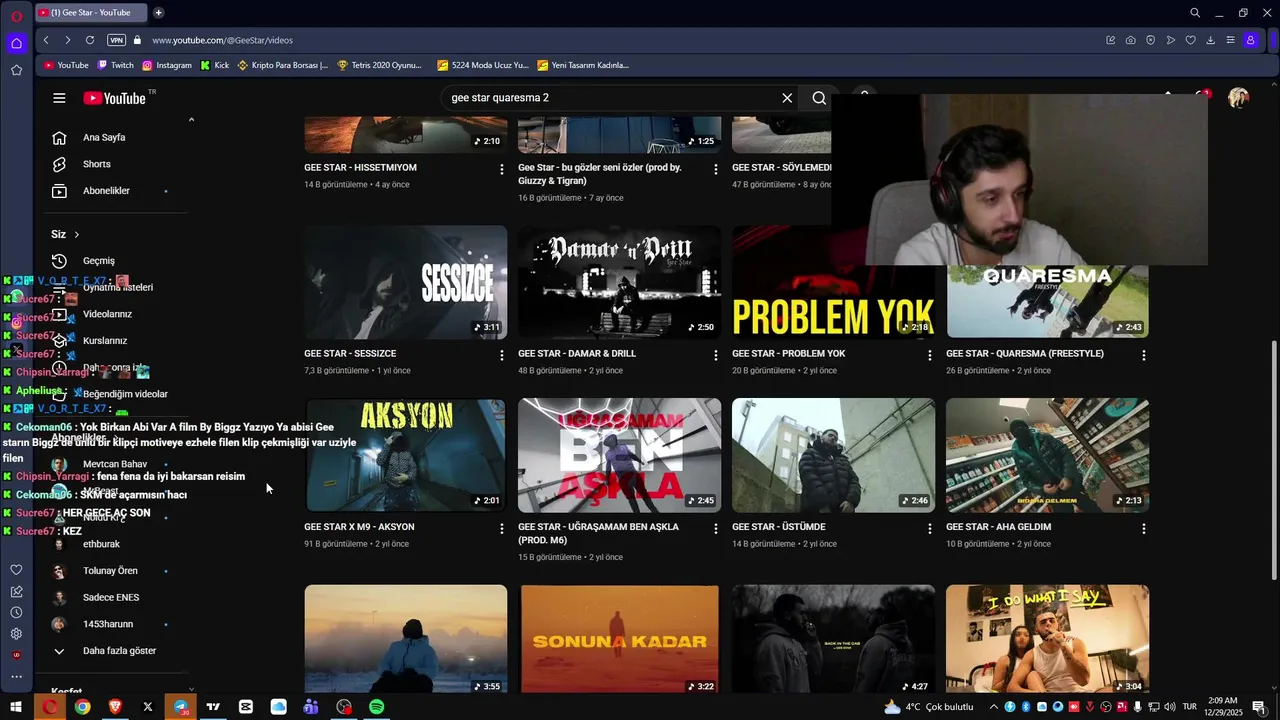The height and width of the screenshot is (720, 1280).
Task: Open the GEE STAR - ÜSTÜMDE title
Action: (x=779, y=527)
